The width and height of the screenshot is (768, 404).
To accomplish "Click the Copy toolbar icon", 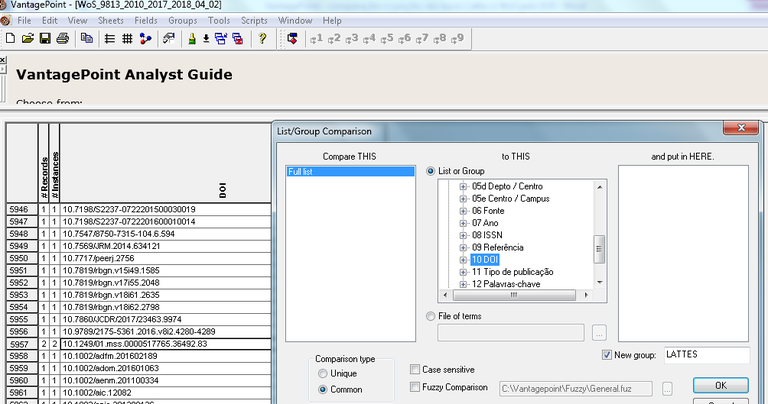I will coord(87,38).
